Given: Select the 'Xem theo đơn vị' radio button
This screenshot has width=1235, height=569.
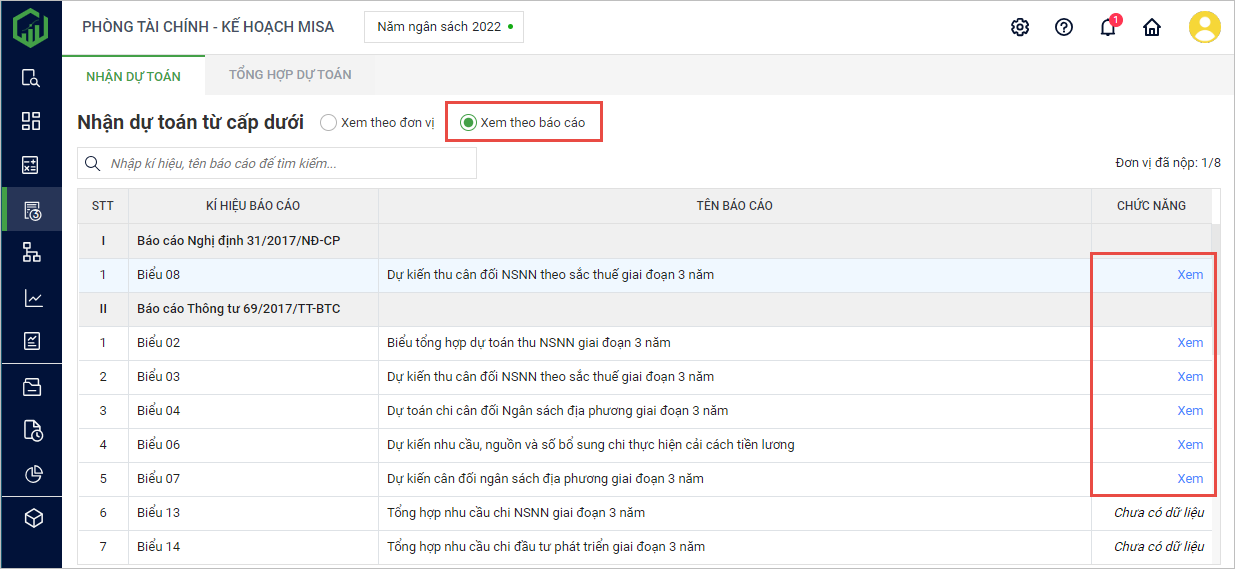Looking at the screenshot, I should pyautogui.click(x=329, y=123).
